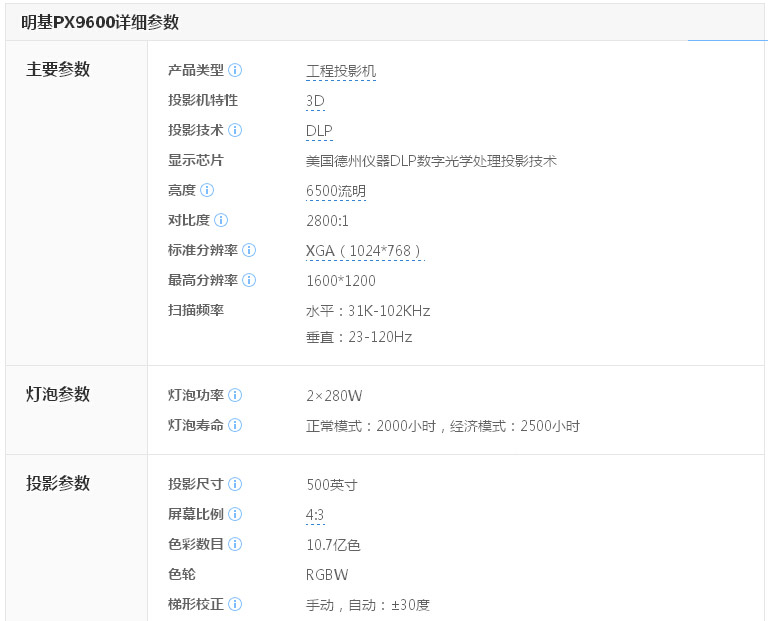
Task: Click info icon beside 对比度
Action: pyautogui.click(x=221, y=220)
